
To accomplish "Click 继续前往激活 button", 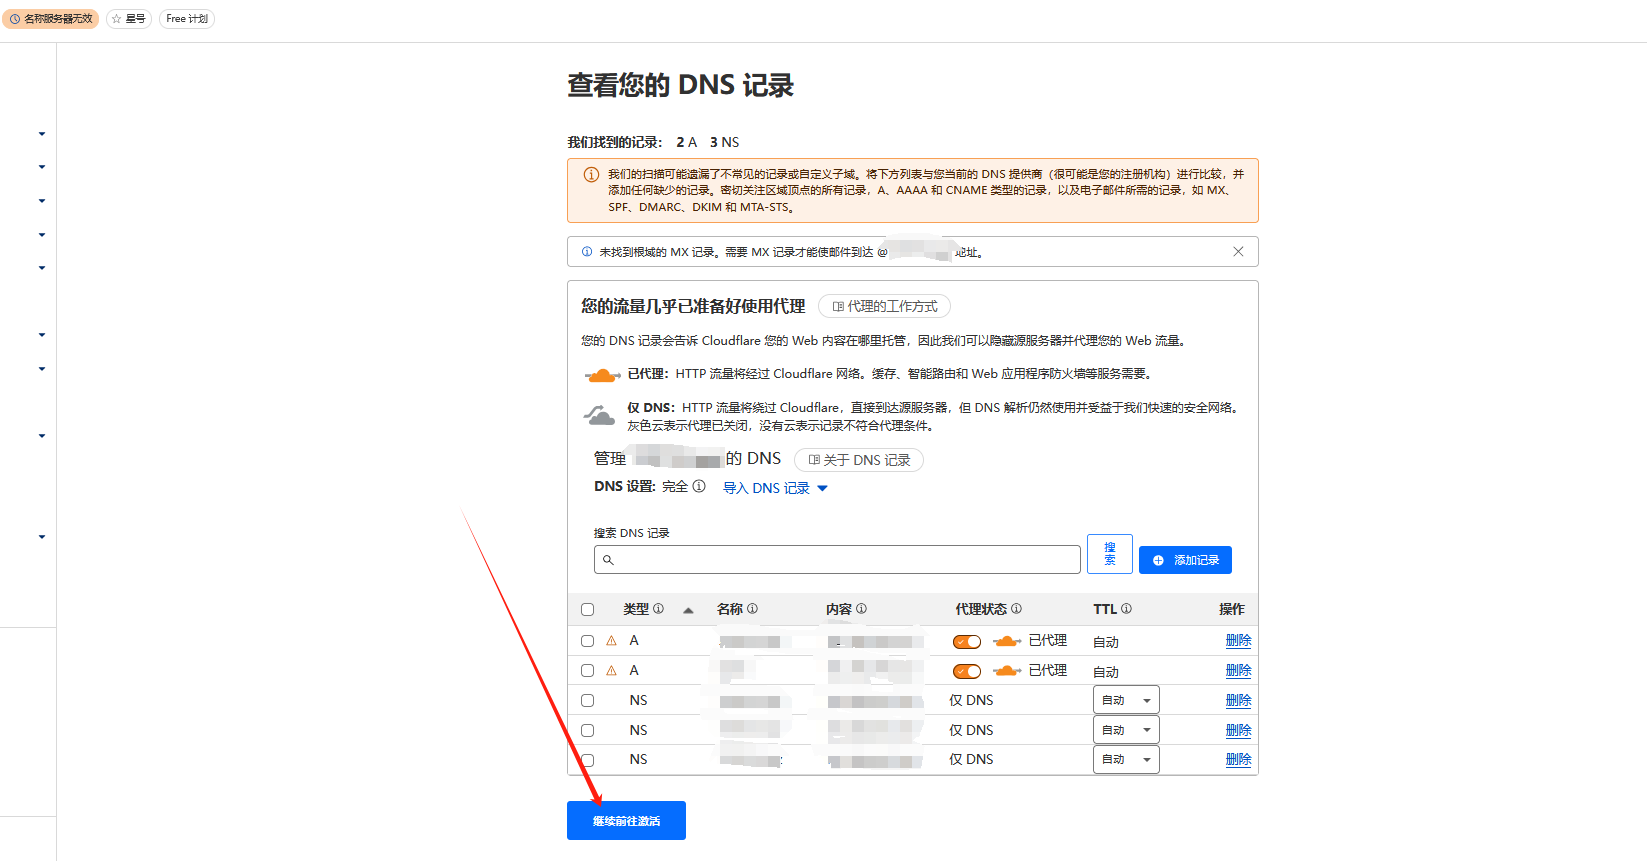I will tap(626, 821).
